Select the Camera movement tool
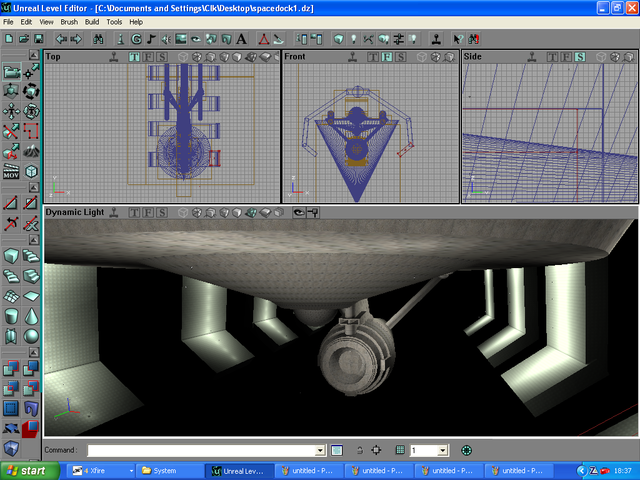 click(11, 71)
